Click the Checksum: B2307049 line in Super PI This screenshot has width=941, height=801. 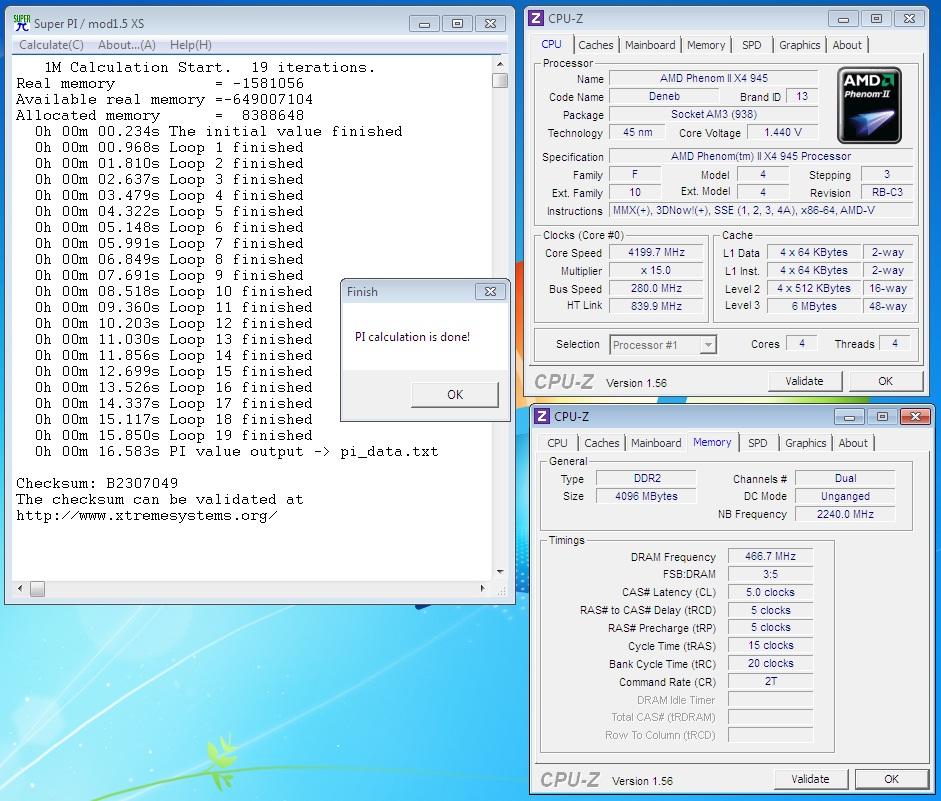97,483
